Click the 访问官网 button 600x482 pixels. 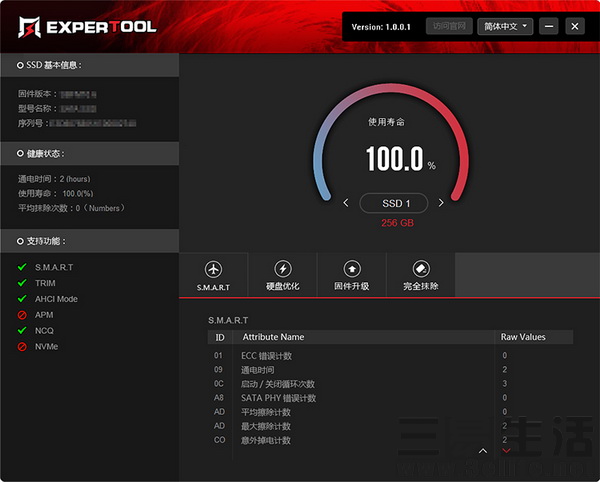click(449, 27)
